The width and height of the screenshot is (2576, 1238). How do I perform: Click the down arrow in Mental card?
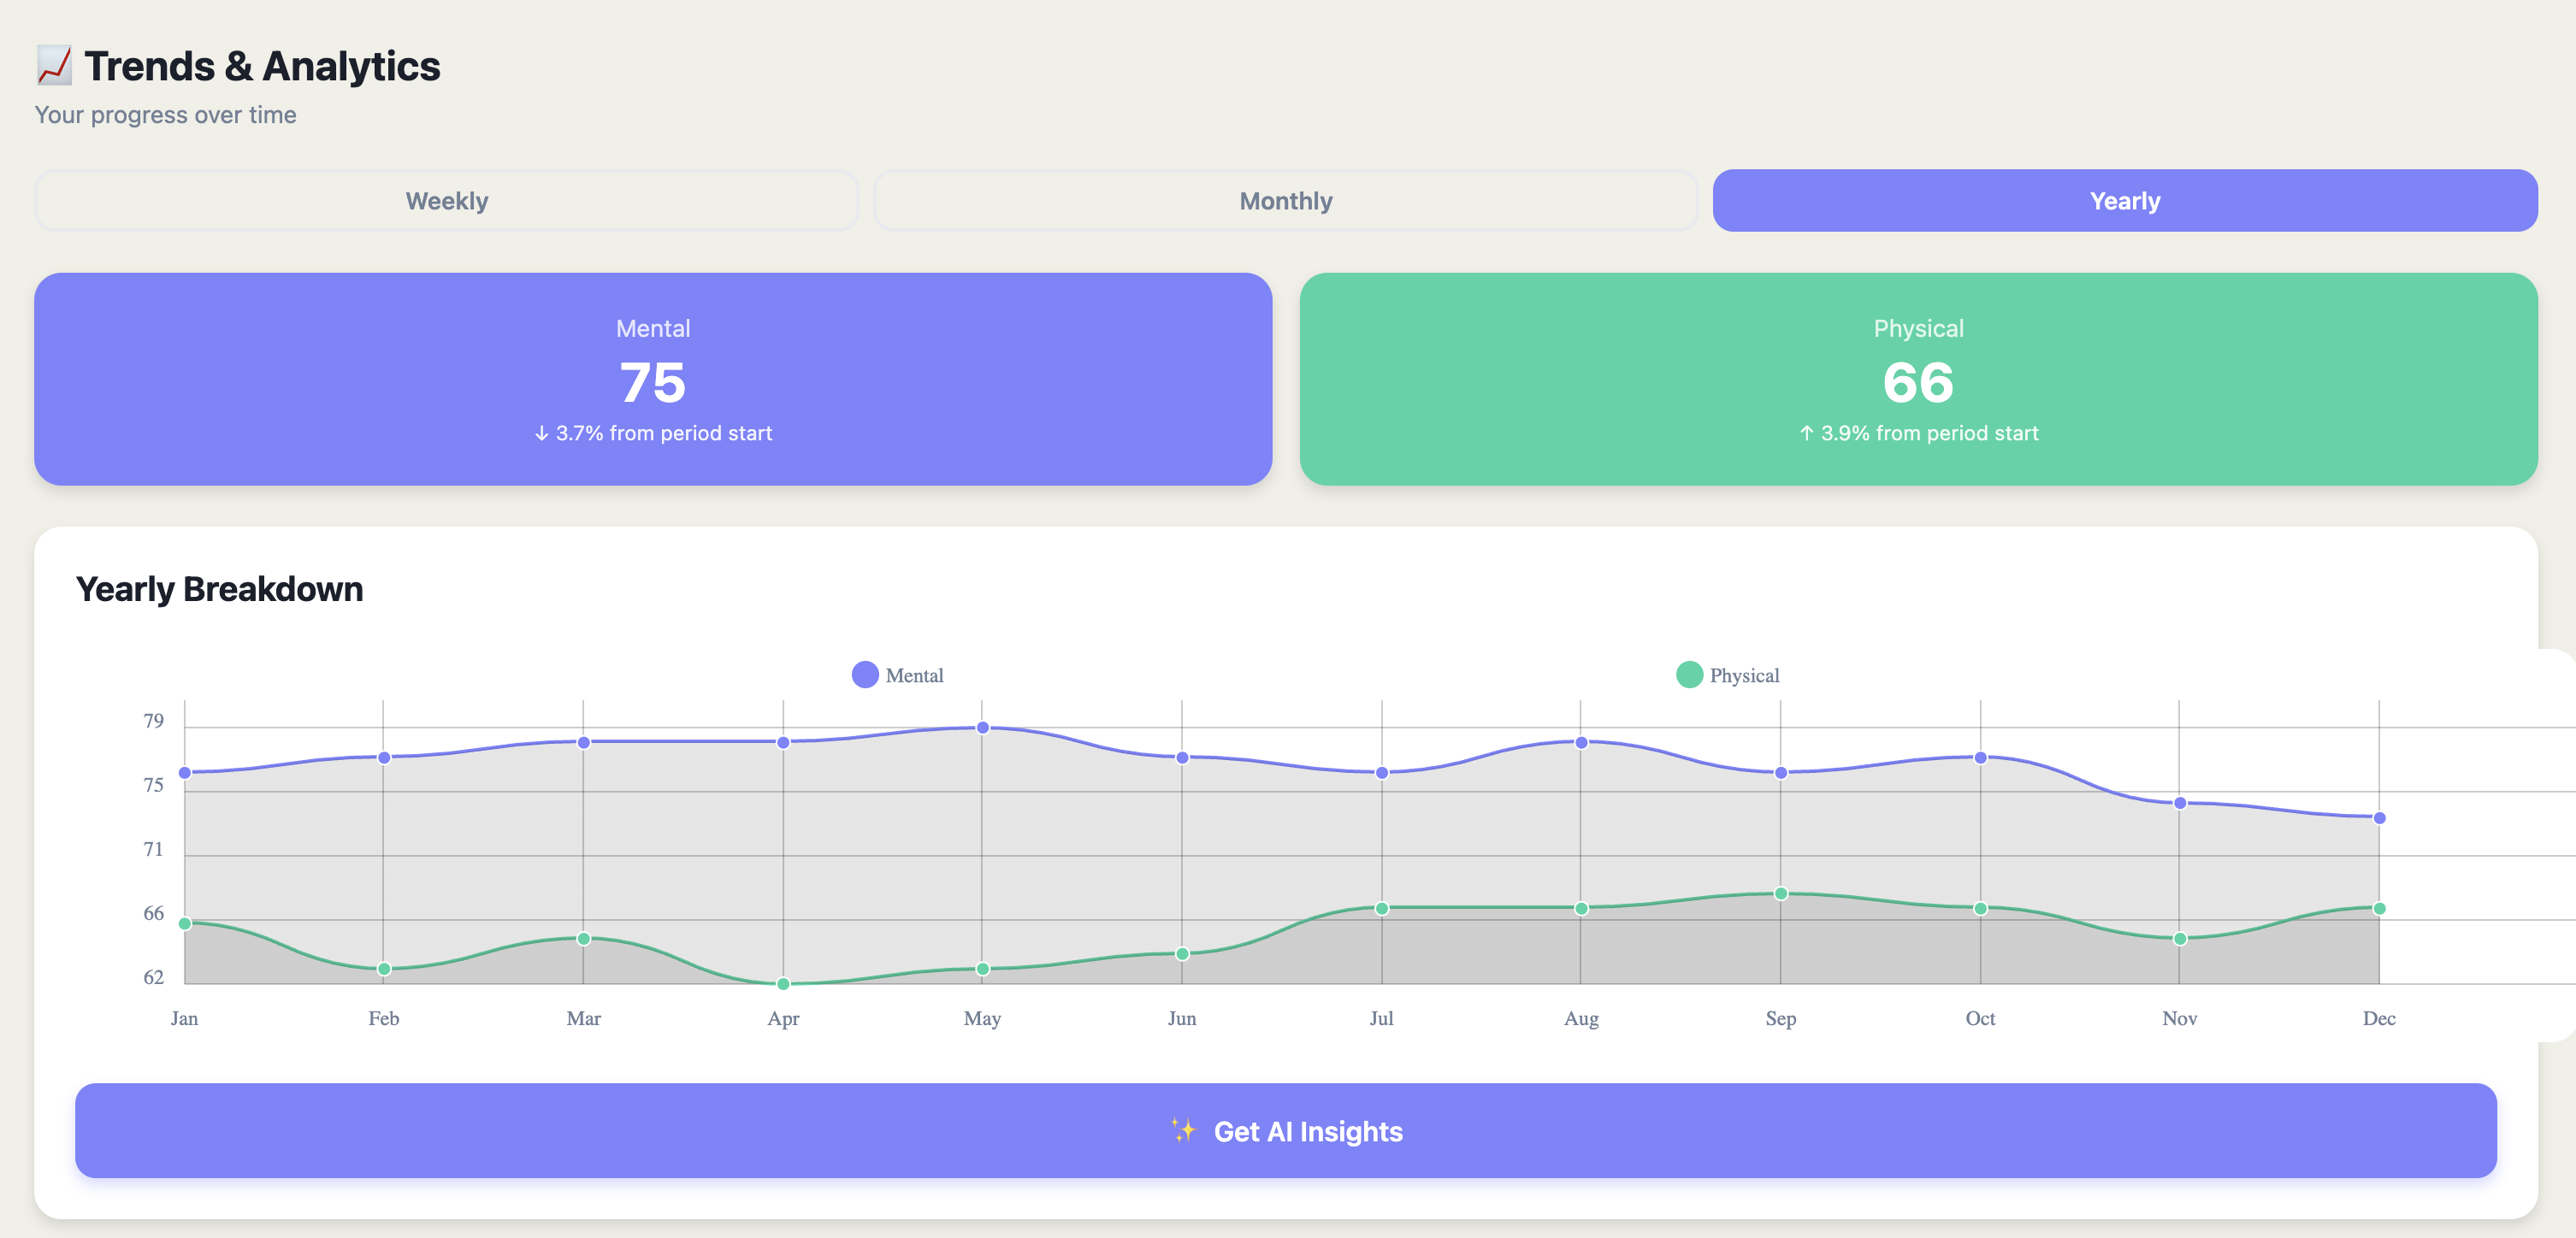click(x=541, y=433)
